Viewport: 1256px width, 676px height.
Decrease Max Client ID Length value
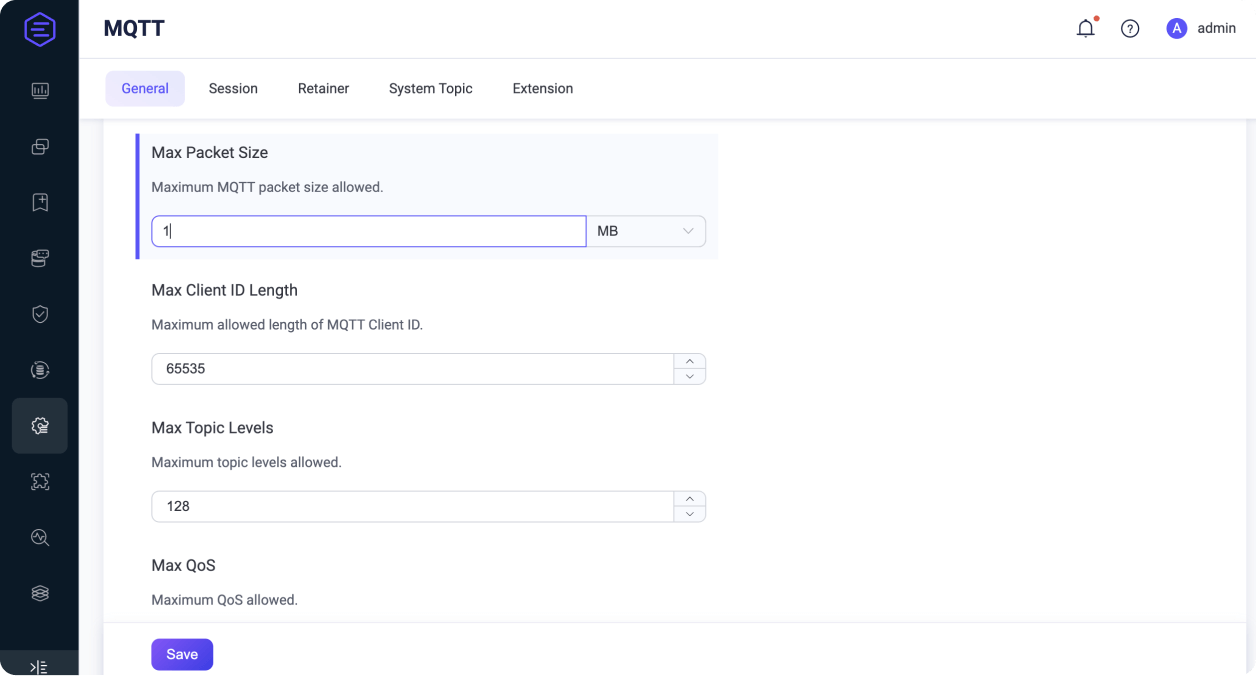click(690, 377)
